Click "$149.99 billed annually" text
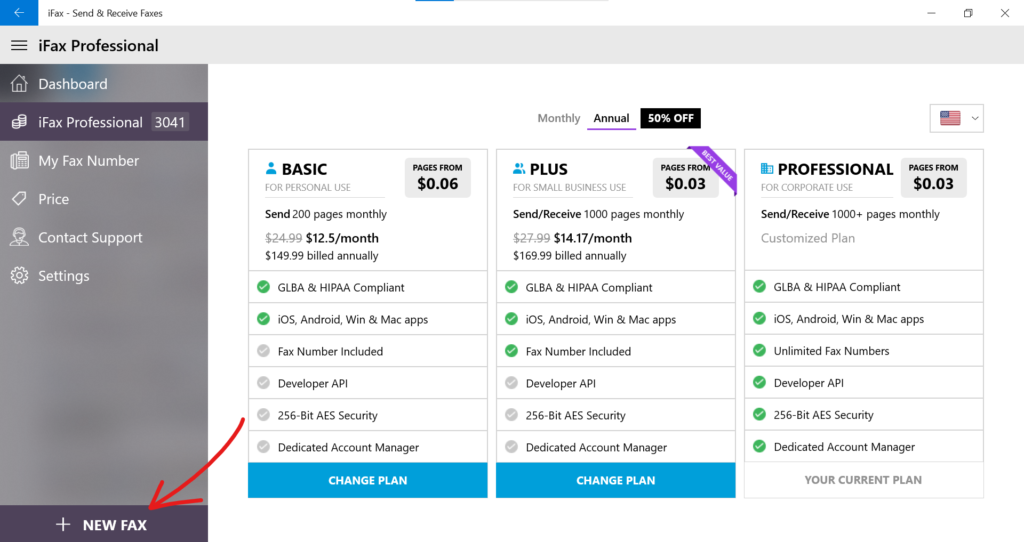 pos(321,255)
